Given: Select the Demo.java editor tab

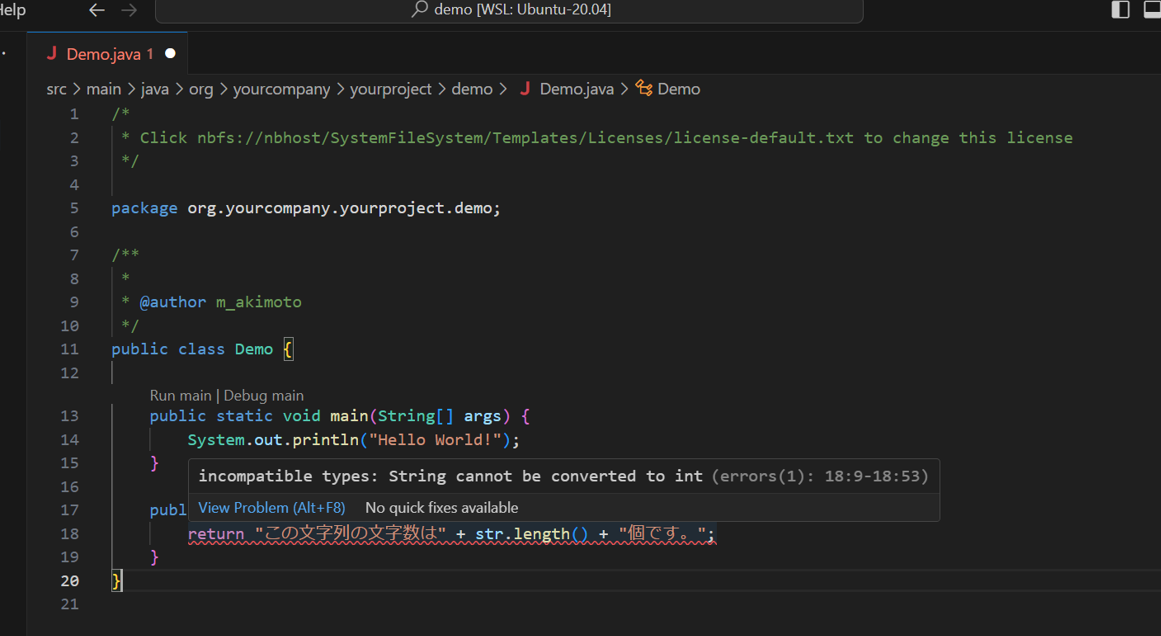Looking at the screenshot, I should tap(107, 53).
